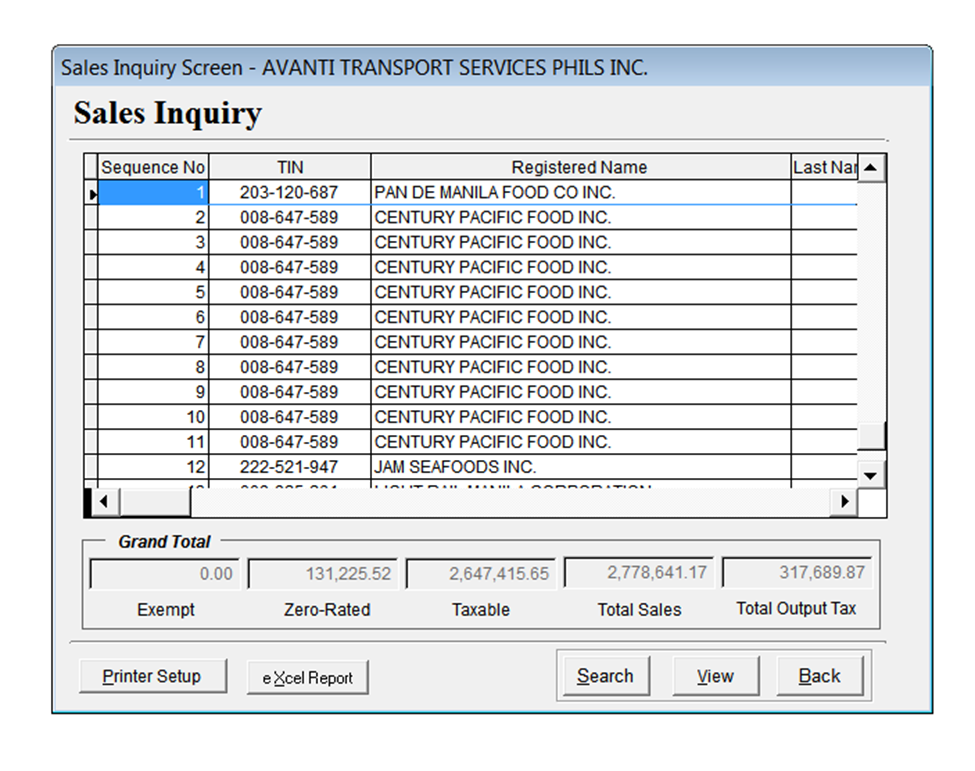
Task: Click the Last Name cell in row 2
Action: [x=825, y=218]
